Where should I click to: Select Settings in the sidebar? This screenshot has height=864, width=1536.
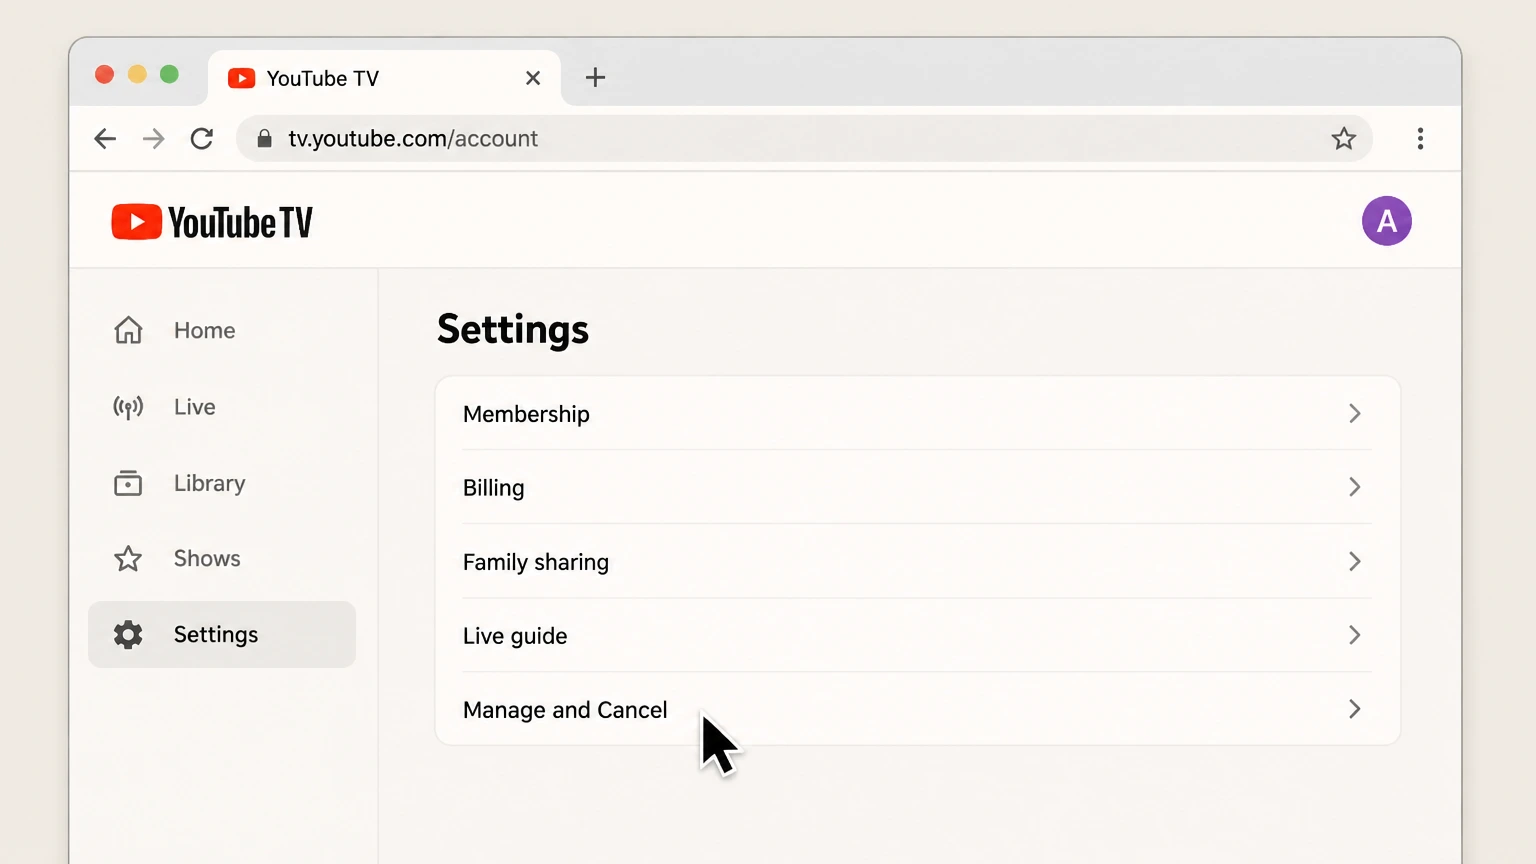click(222, 634)
